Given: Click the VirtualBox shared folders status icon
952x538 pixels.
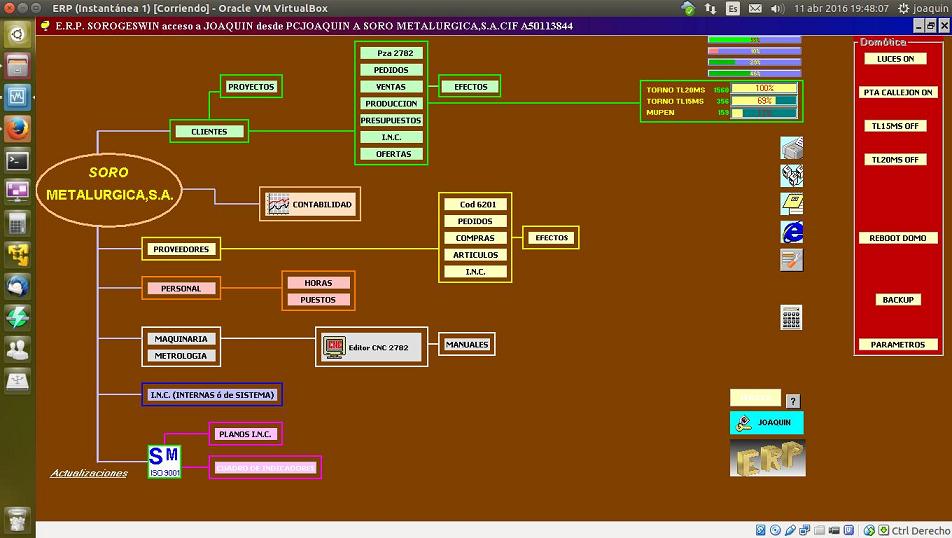Looking at the screenshot, I should tap(819, 530).
